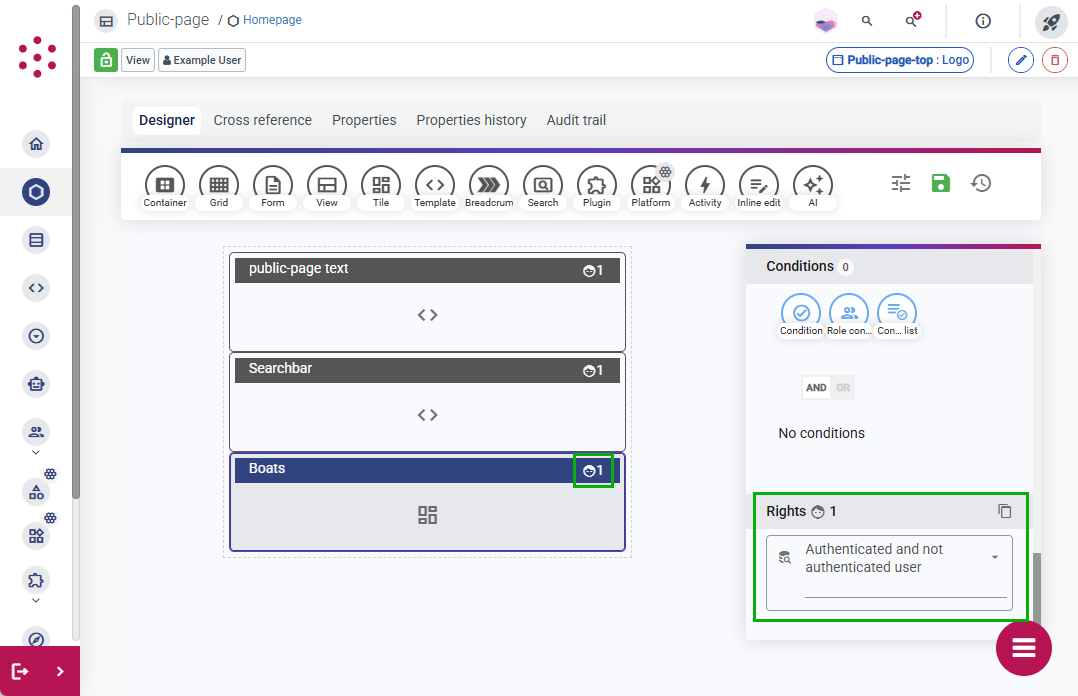Open the hexagon module in sidebar
The height and width of the screenshot is (696, 1078).
click(36, 192)
